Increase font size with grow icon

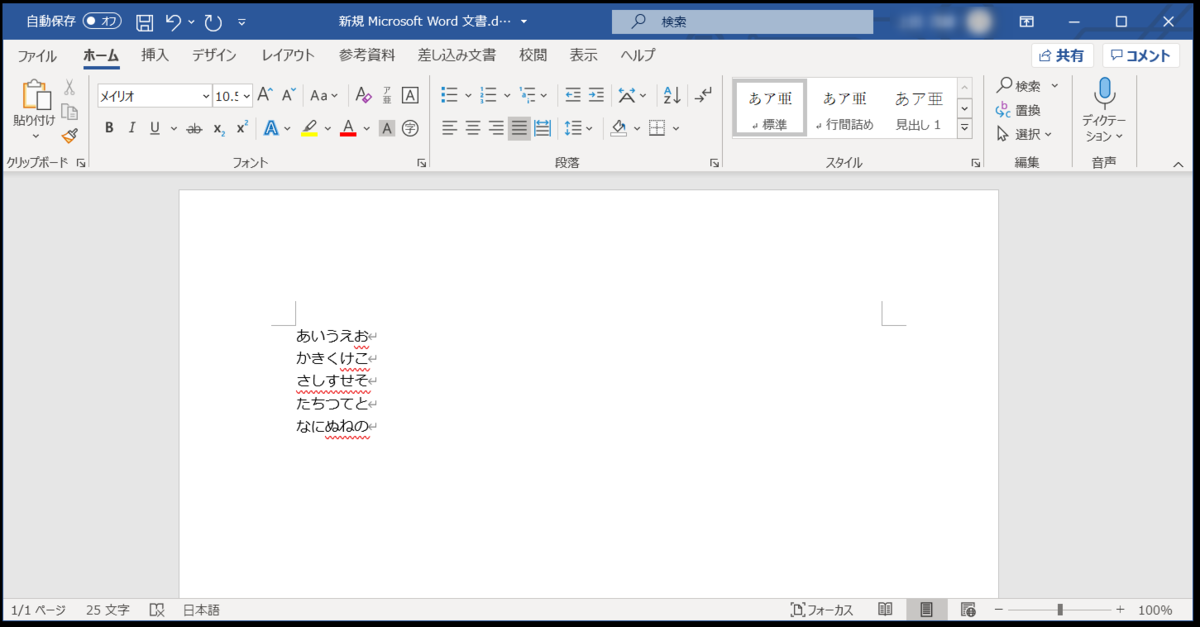[x=265, y=95]
